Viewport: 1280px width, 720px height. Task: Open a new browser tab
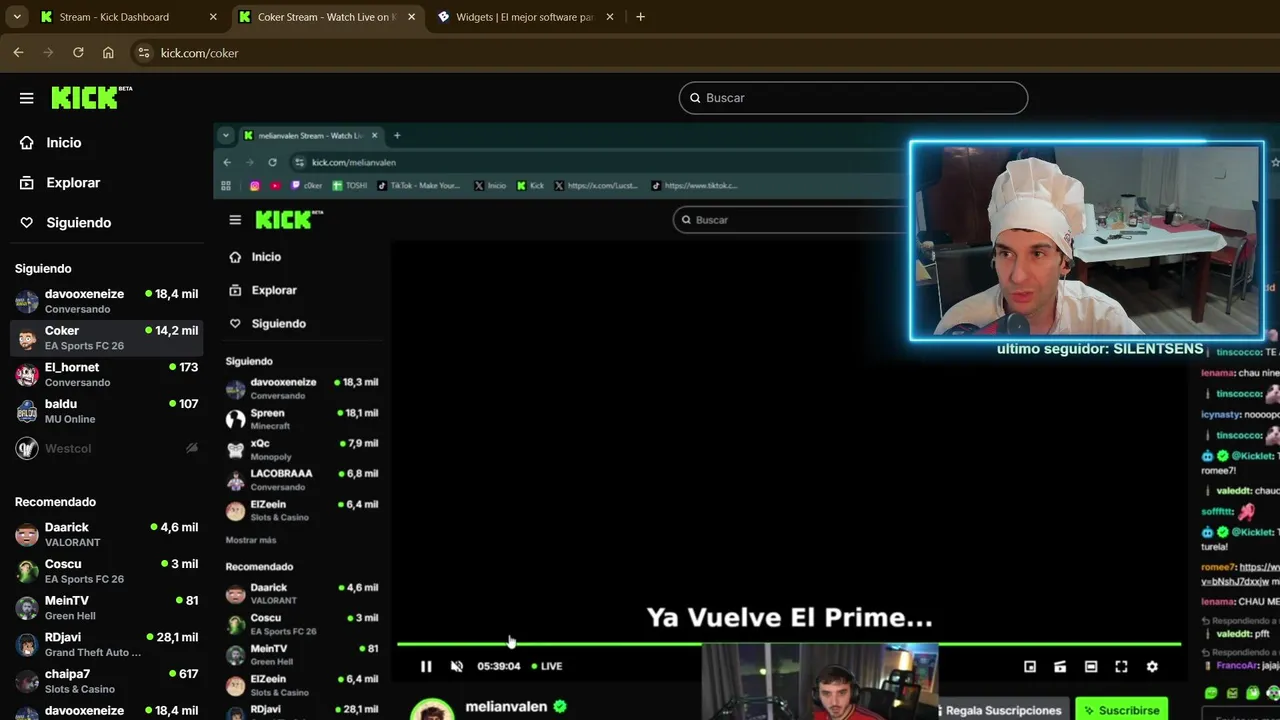pyautogui.click(x=640, y=17)
